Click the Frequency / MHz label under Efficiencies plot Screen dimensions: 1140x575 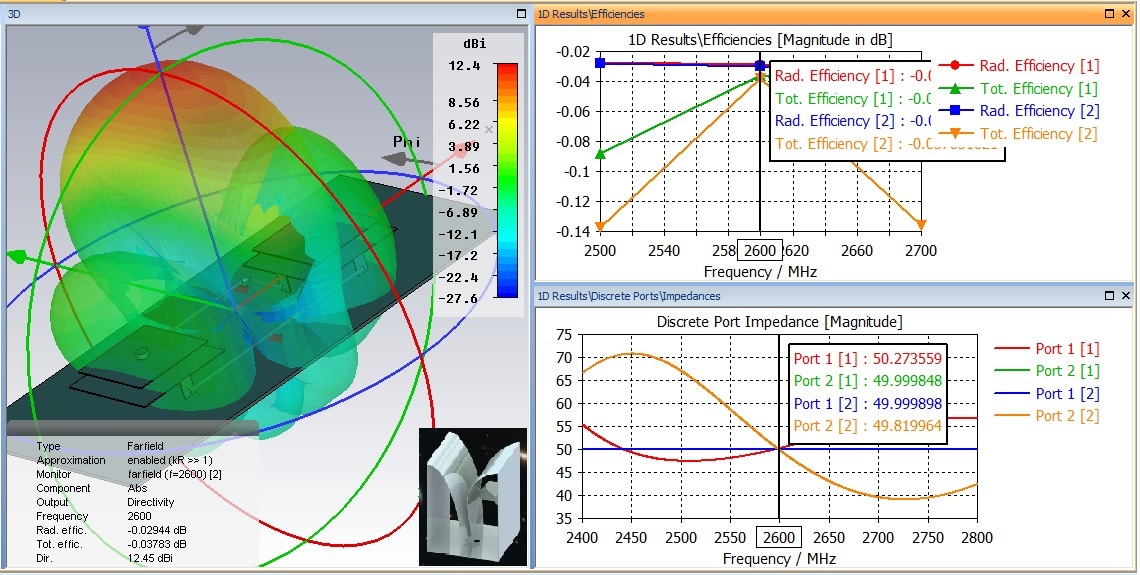(x=760, y=272)
